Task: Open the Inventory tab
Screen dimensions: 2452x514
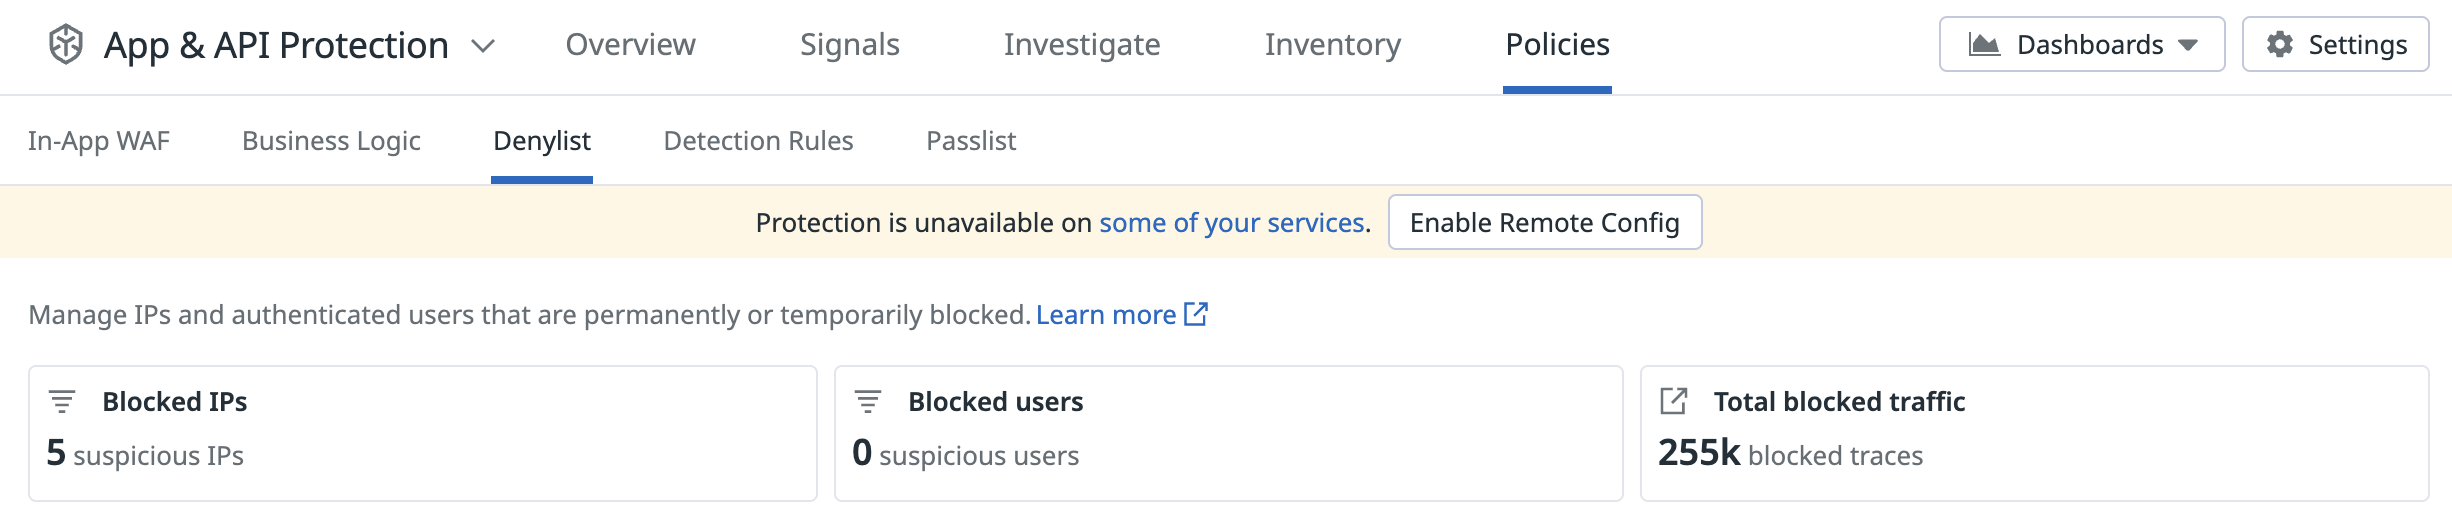Action: [1332, 45]
